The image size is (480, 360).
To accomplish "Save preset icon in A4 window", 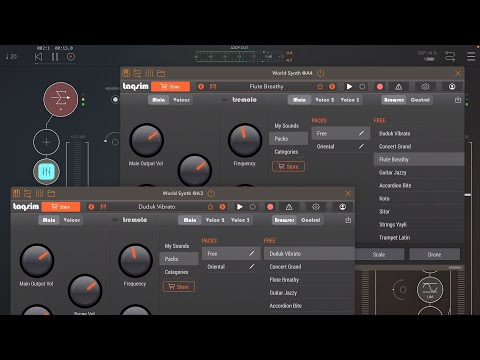I will (213, 87).
